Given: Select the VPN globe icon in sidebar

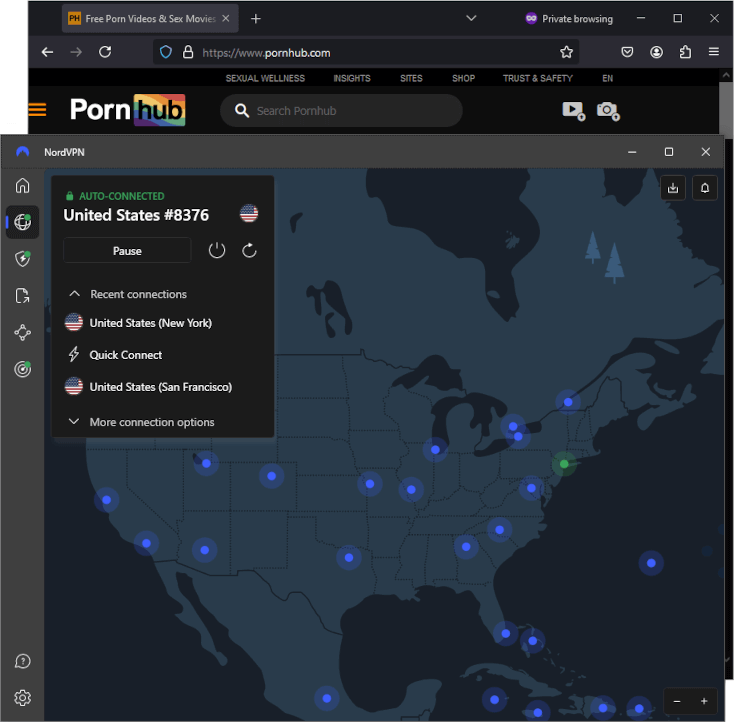Looking at the screenshot, I should tap(22, 222).
